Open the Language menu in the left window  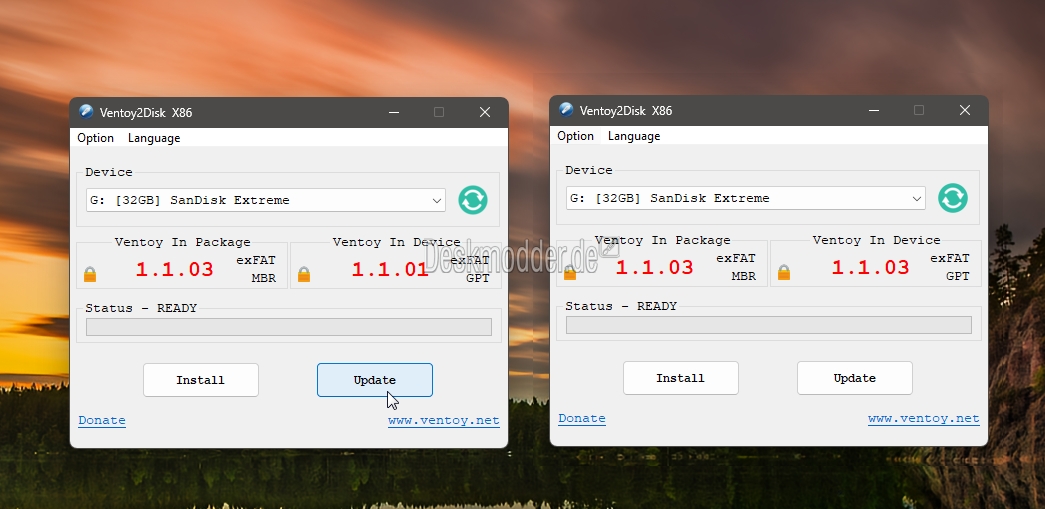tap(154, 138)
